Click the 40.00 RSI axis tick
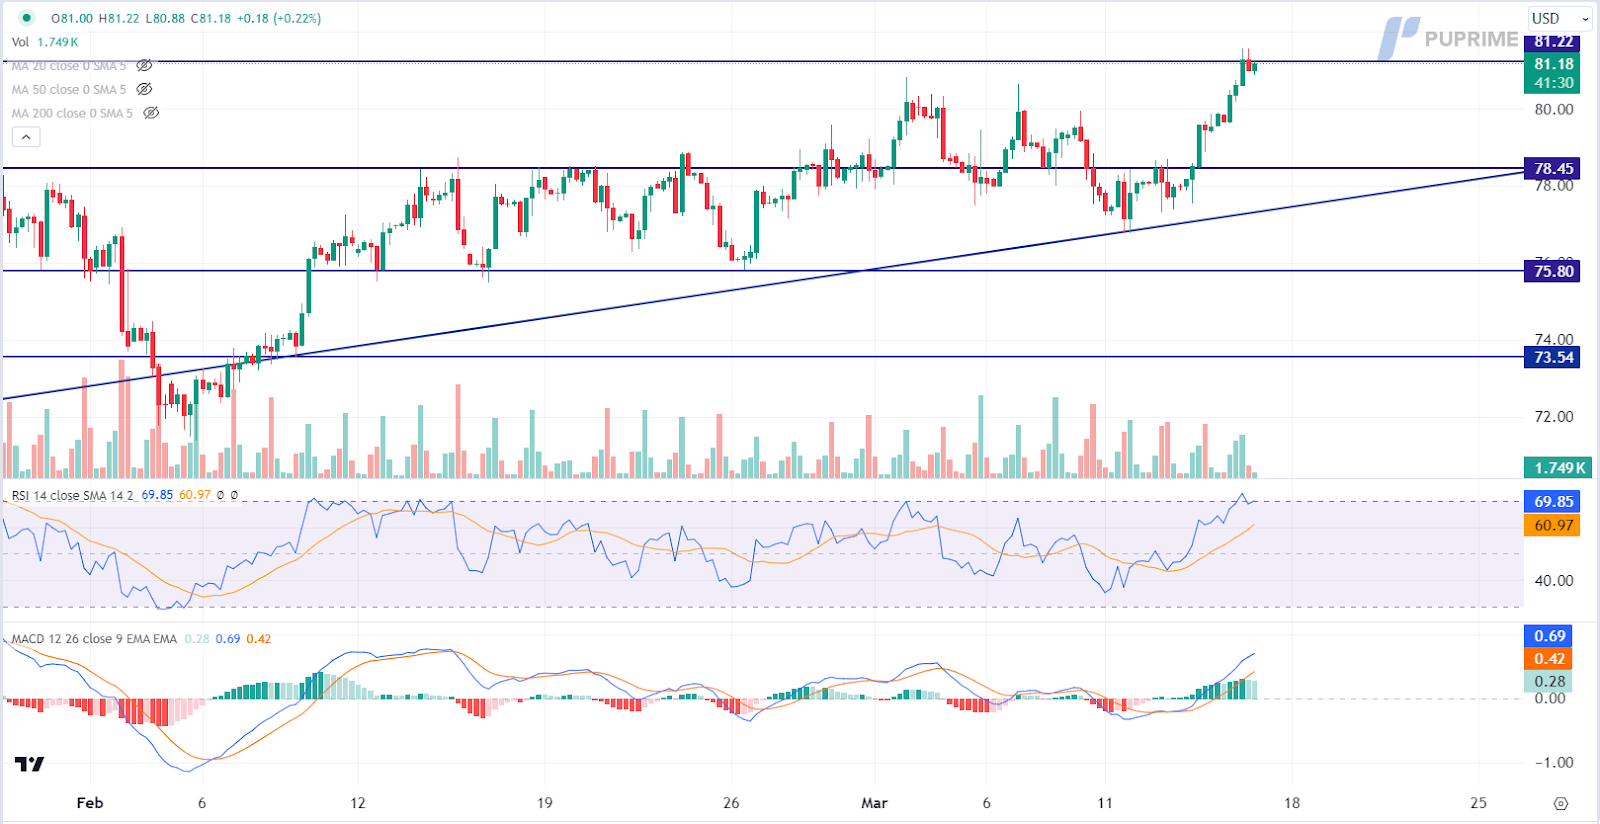The width and height of the screenshot is (1600, 824). (x=1554, y=580)
